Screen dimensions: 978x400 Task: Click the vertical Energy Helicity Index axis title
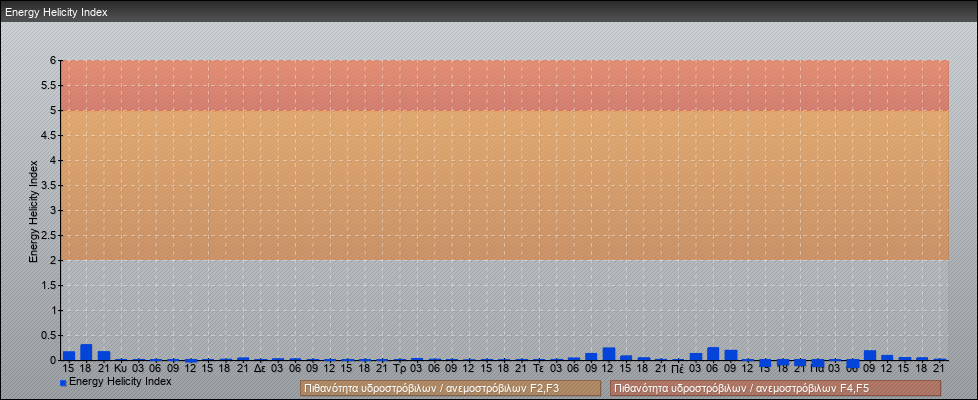(x=34, y=212)
